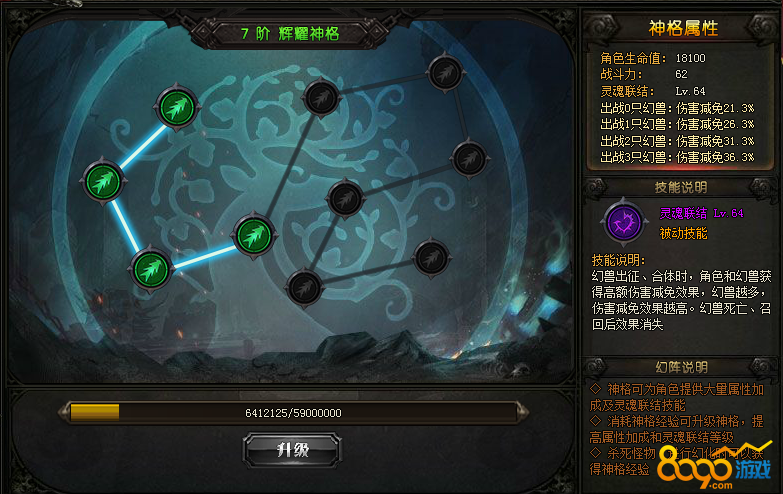
Task: Click the lowest green node on the left
Action: point(151,270)
